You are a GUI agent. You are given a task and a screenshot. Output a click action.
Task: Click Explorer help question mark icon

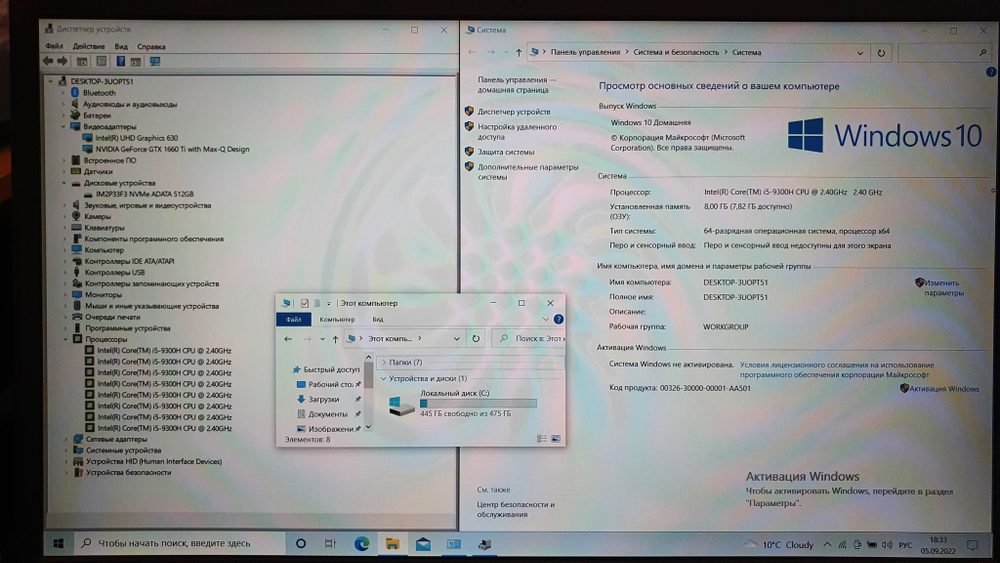tap(558, 319)
